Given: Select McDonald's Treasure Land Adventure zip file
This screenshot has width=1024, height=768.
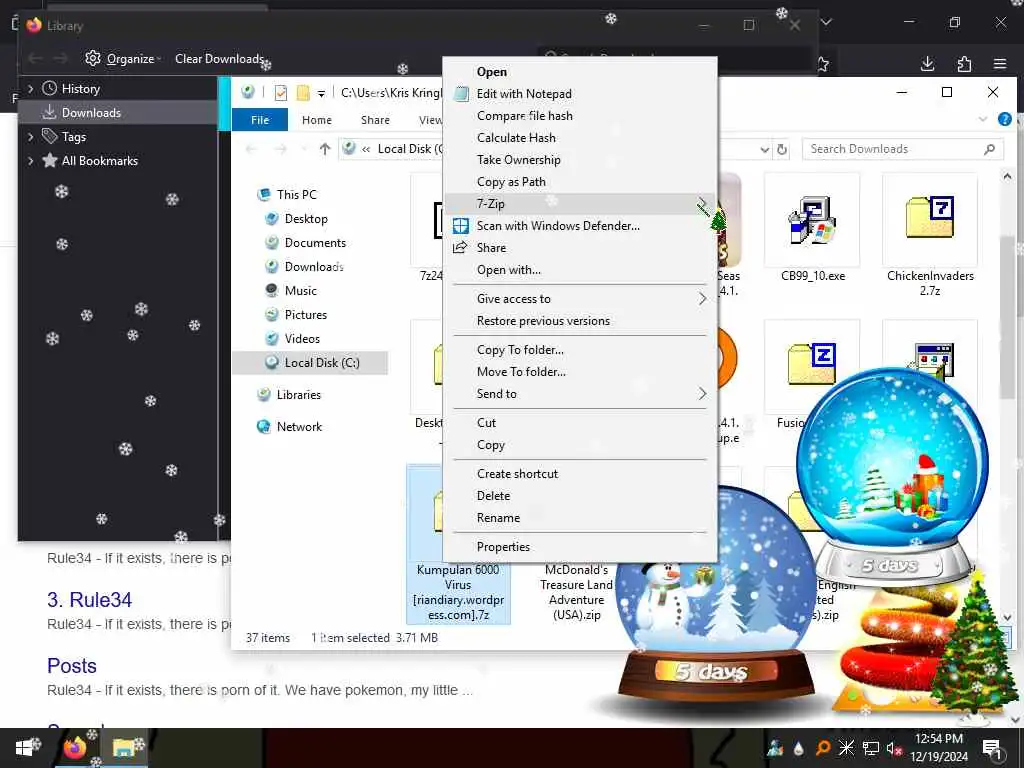Looking at the screenshot, I should [x=576, y=592].
